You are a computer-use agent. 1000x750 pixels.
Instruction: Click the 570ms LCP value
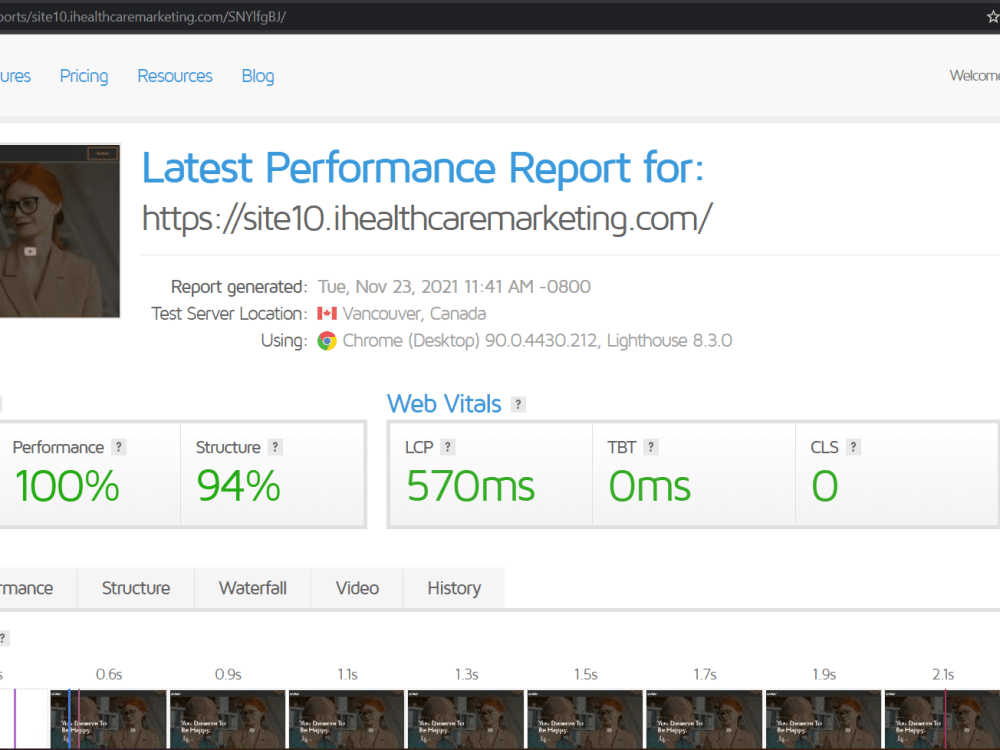(471, 486)
